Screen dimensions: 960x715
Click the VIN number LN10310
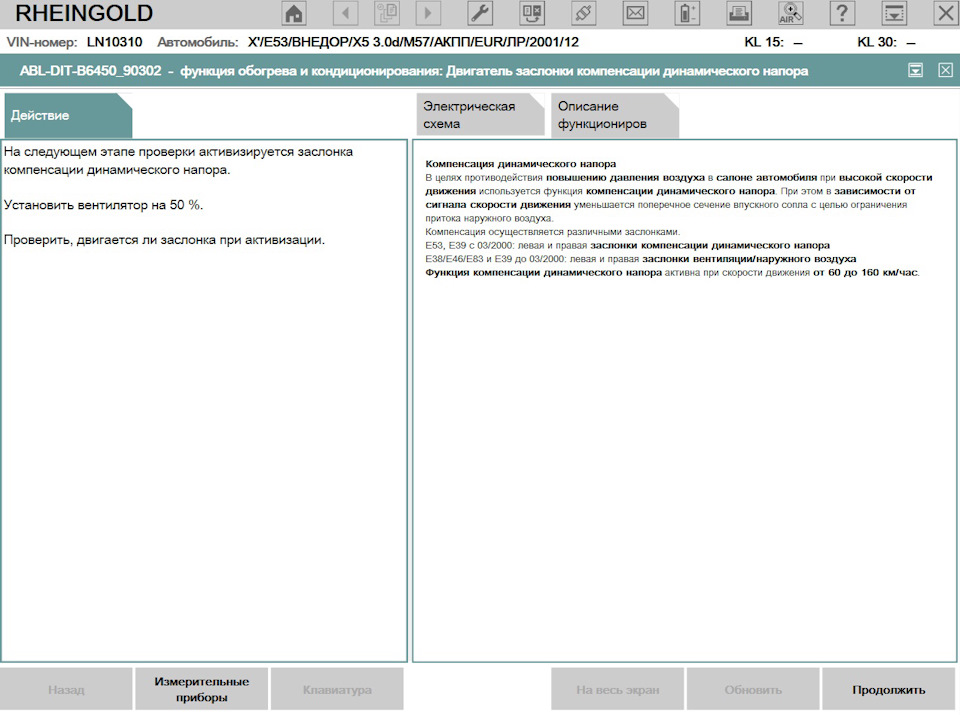coord(114,42)
